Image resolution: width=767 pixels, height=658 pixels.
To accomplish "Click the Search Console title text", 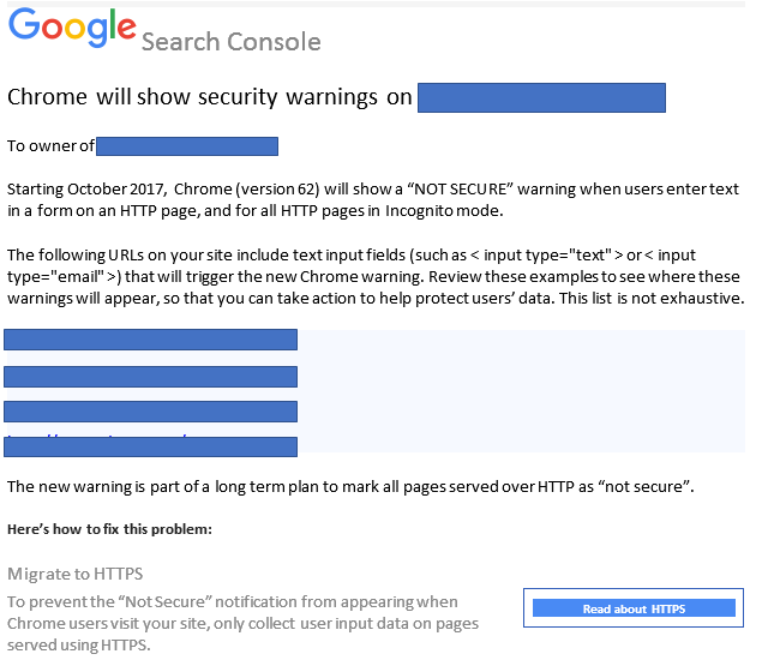I will coord(231,42).
